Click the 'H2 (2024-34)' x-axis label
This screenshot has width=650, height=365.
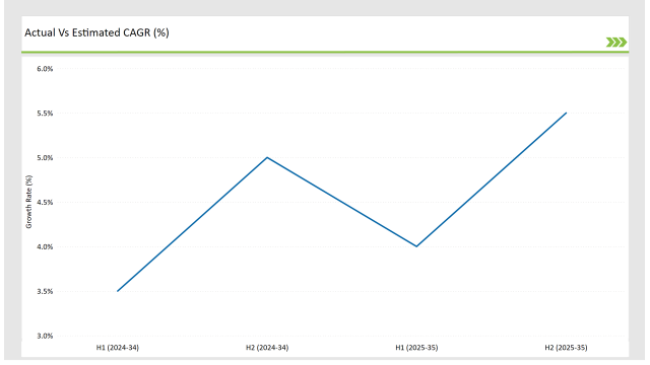[x=267, y=348]
